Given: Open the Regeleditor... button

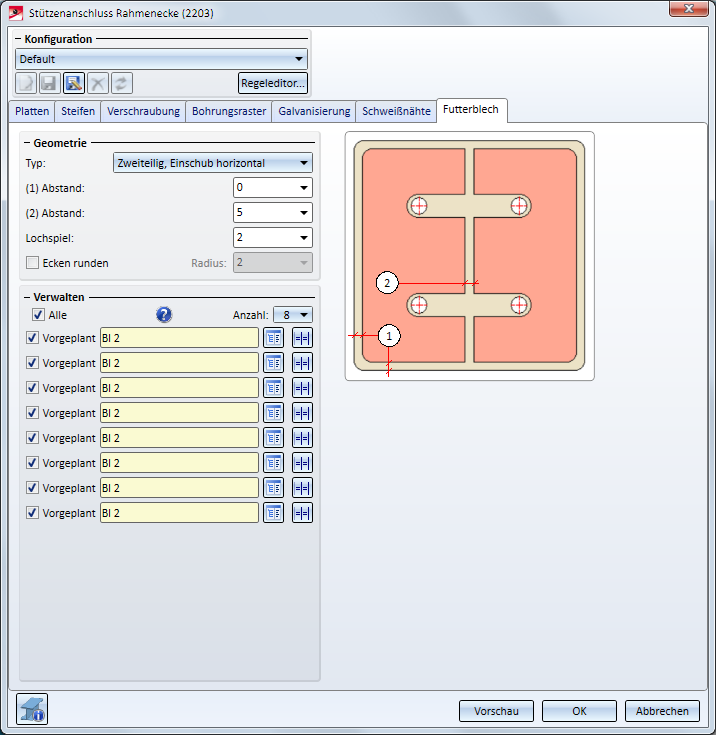Looking at the screenshot, I should (273, 83).
